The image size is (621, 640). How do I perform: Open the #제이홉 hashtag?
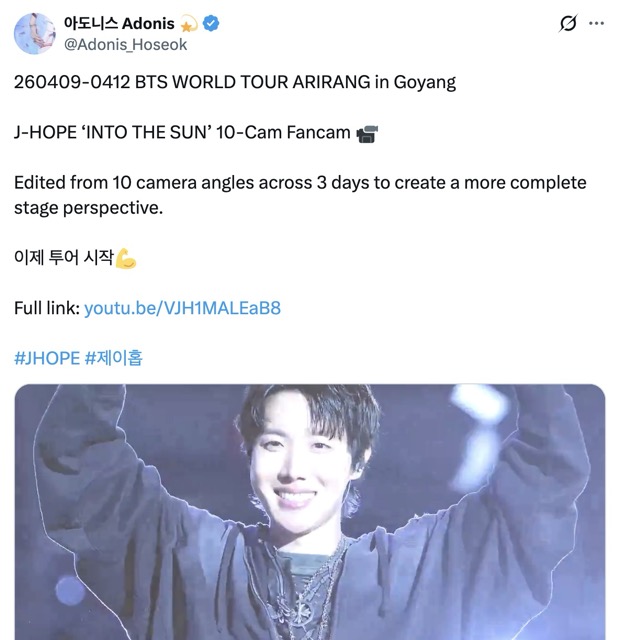pos(114,358)
